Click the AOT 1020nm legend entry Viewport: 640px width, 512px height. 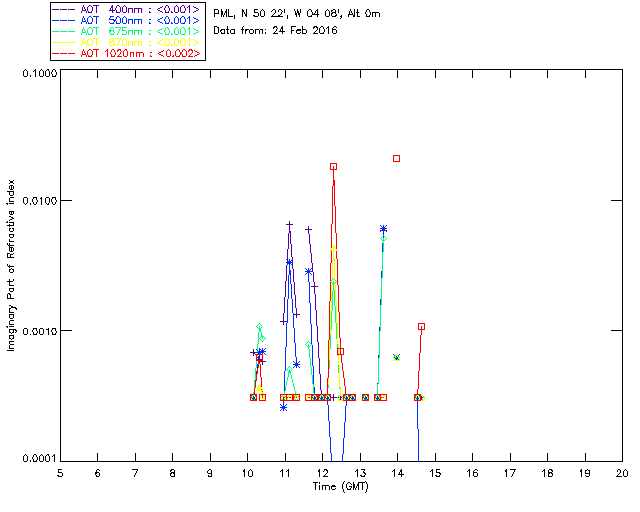pyautogui.click(x=127, y=53)
